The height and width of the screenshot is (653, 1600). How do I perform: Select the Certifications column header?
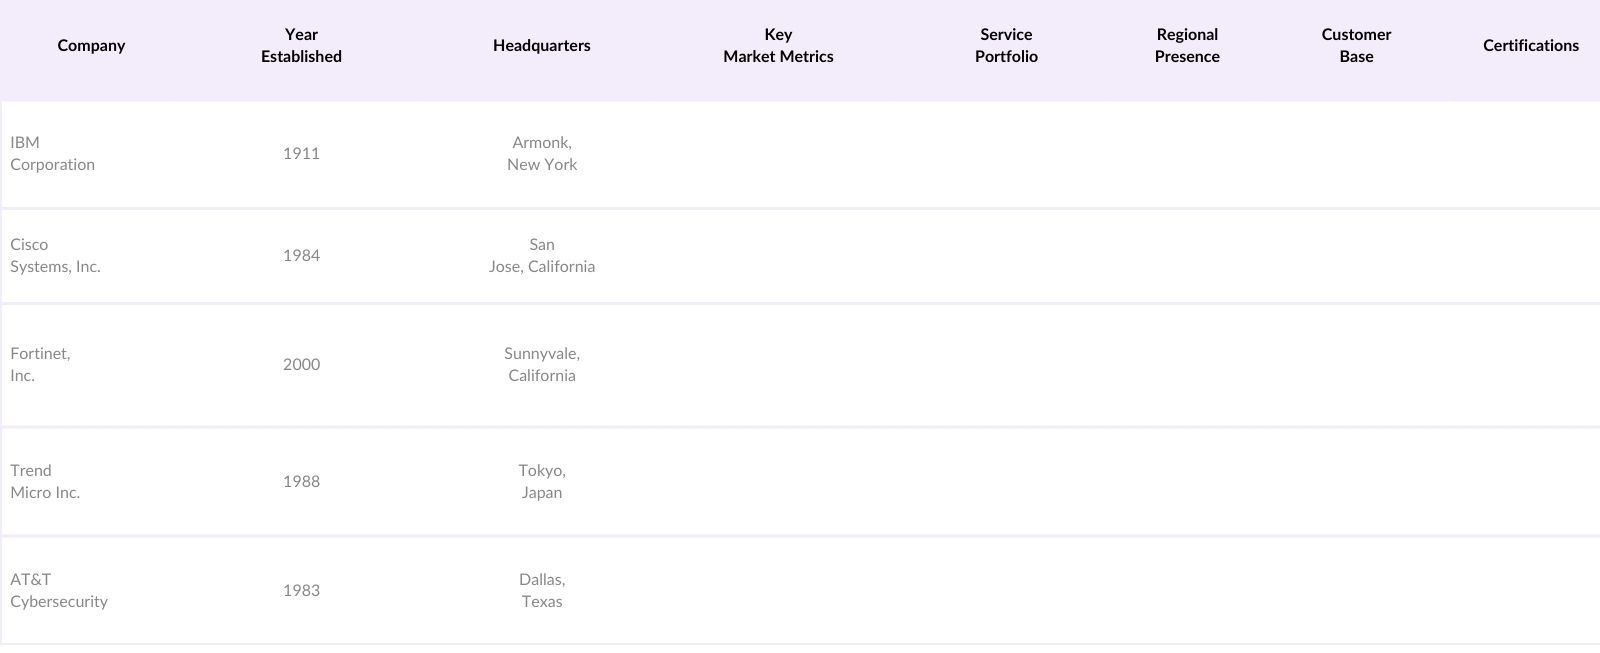(x=1530, y=46)
